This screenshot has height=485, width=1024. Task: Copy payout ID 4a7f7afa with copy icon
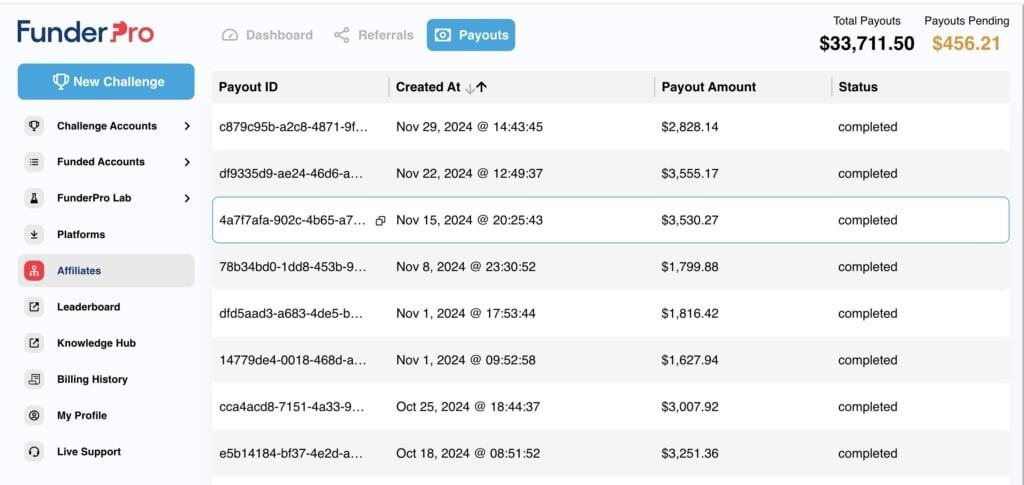tap(380, 221)
